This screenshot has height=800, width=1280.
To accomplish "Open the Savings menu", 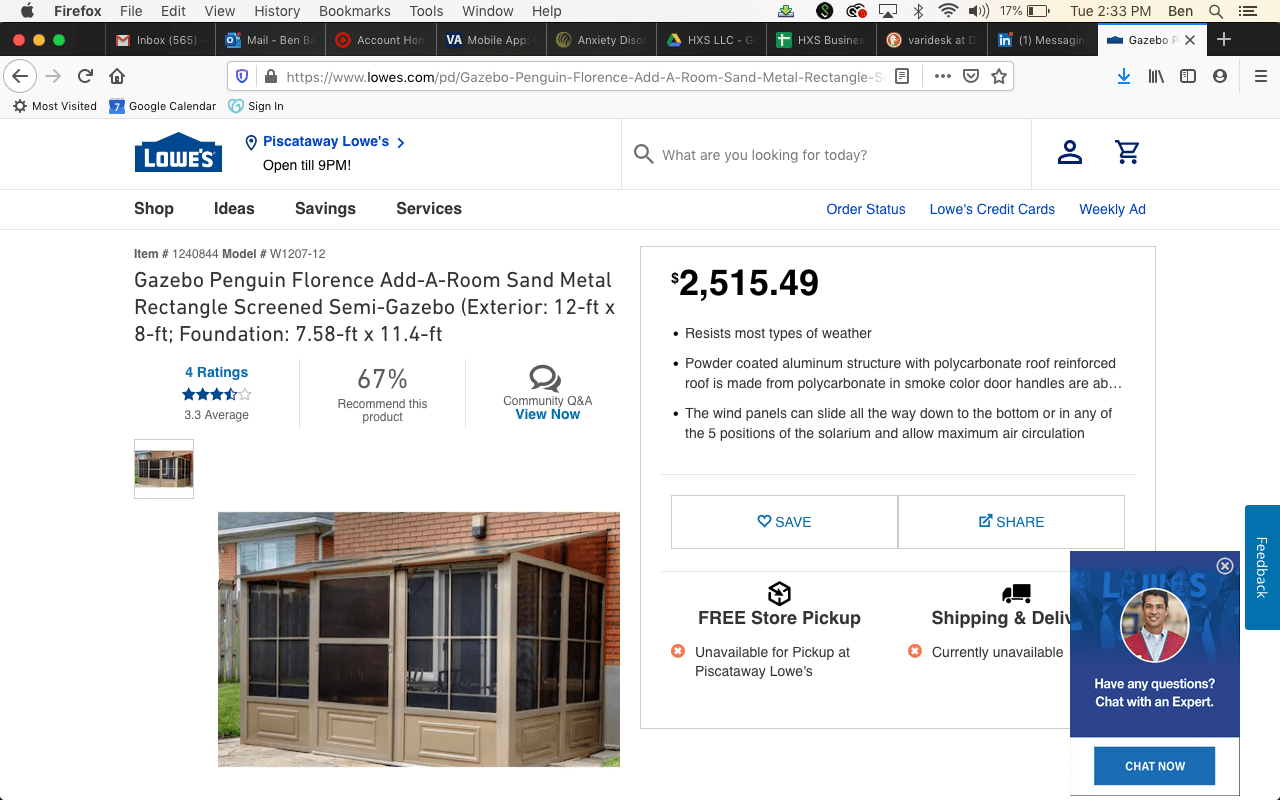I will tap(325, 208).
